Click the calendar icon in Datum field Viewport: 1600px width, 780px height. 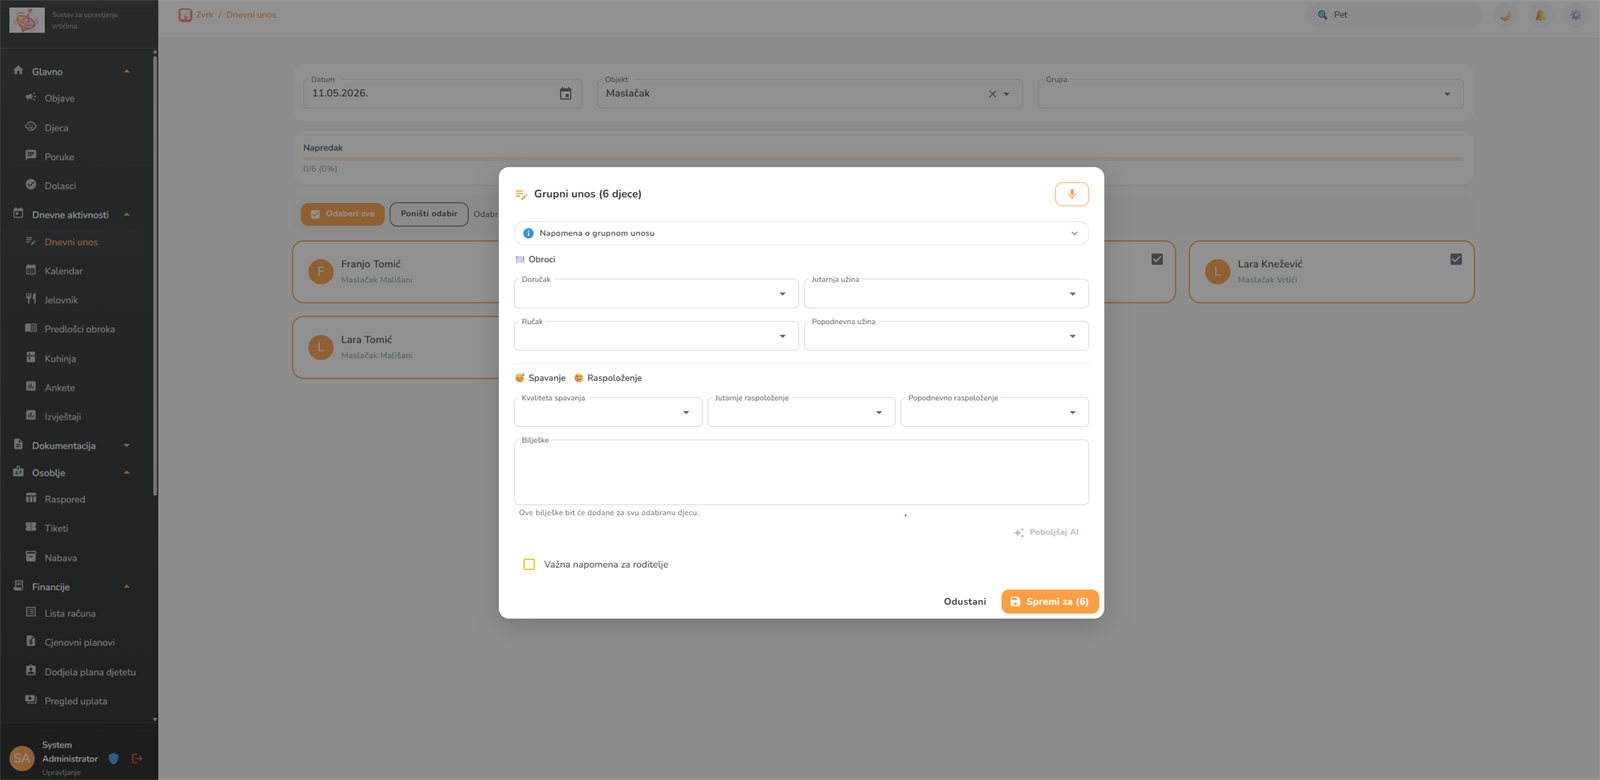(x=565, y=93)
